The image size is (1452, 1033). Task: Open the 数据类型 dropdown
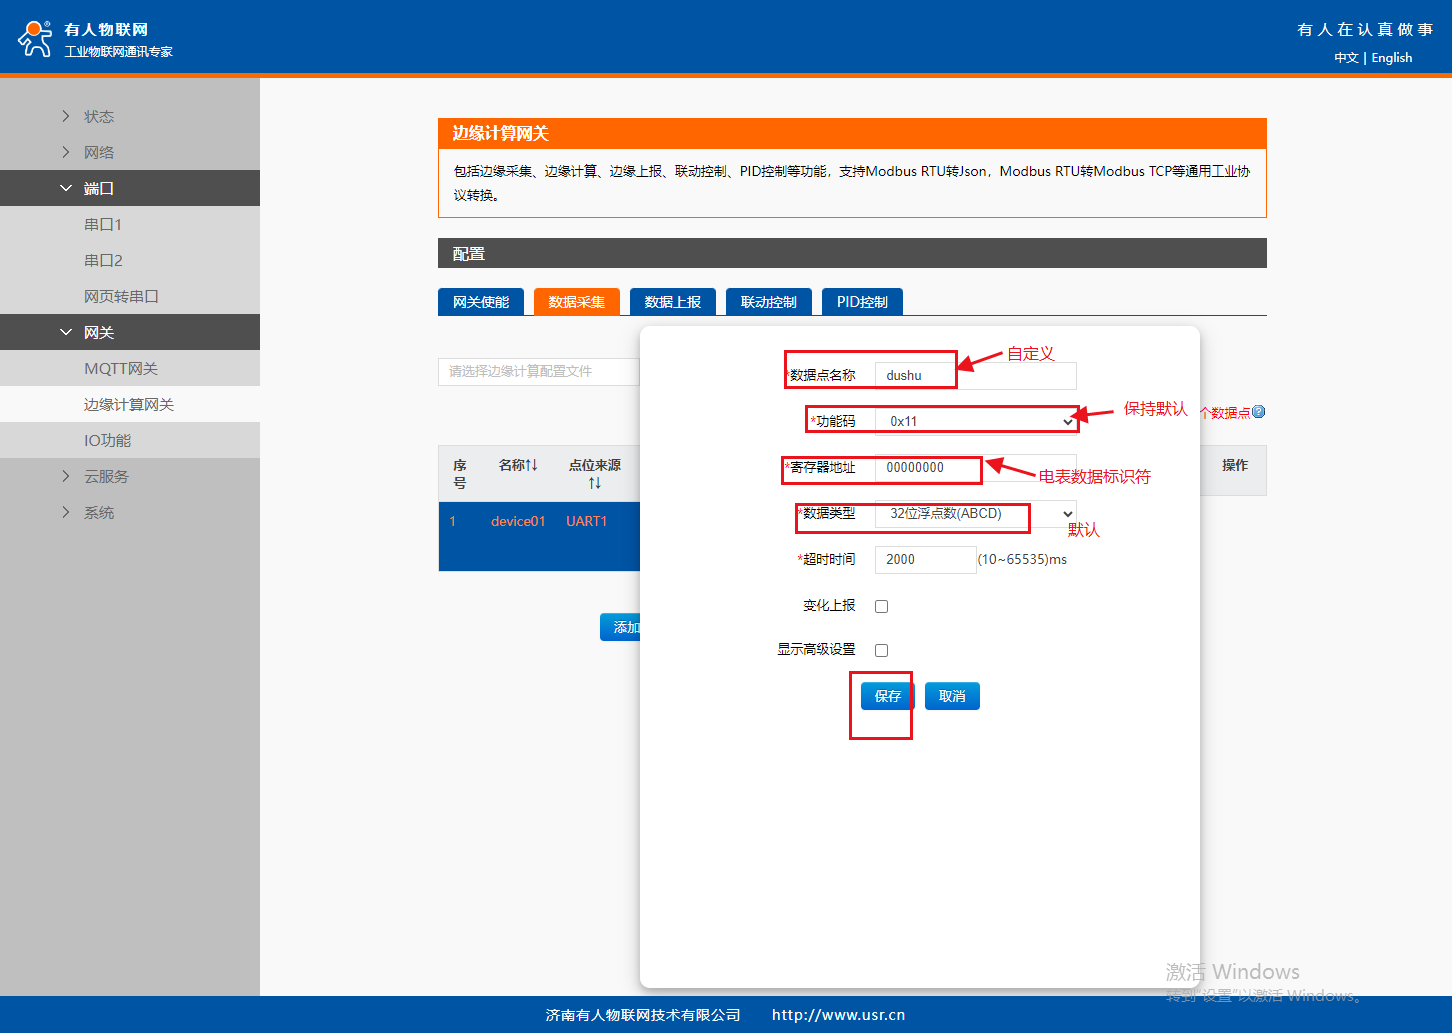tap(975, 513)
